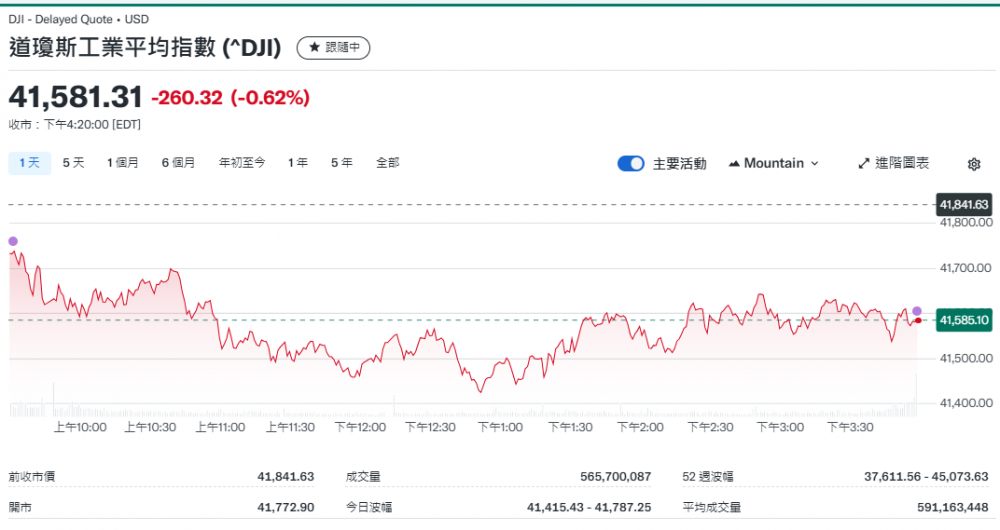The image size is (1000, 530).
Task: Select the 1個月 range tab
Action: click(123, 163)
